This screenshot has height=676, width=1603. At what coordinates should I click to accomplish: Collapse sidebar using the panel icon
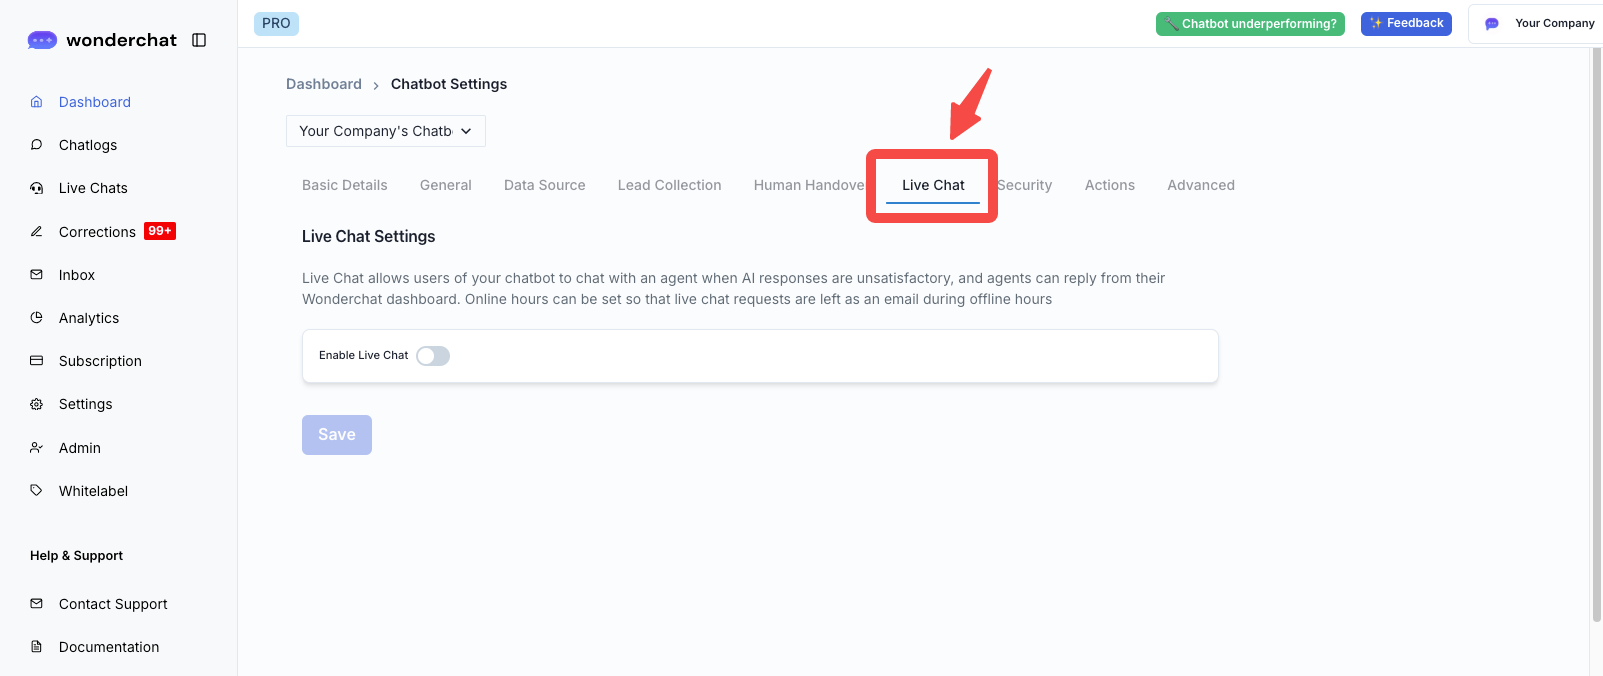[199, 40]
